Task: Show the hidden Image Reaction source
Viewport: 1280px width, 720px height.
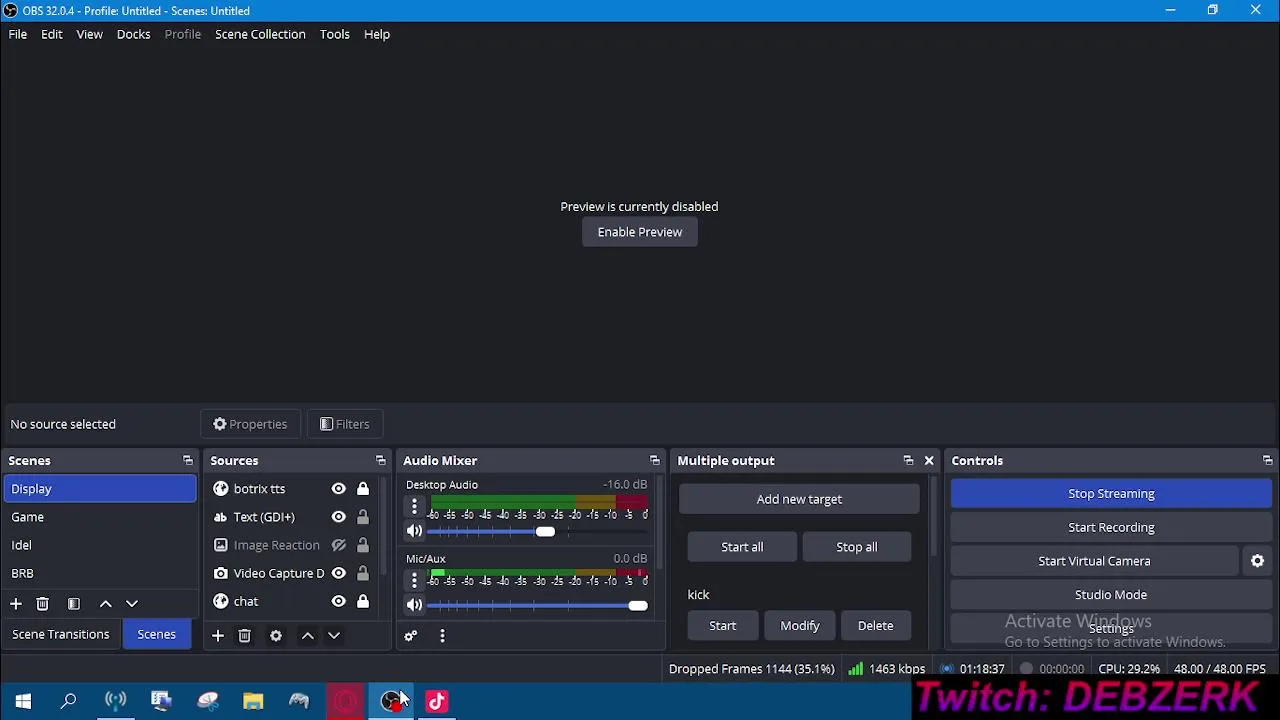Action: pyautogui.click(x=338, y=545)
